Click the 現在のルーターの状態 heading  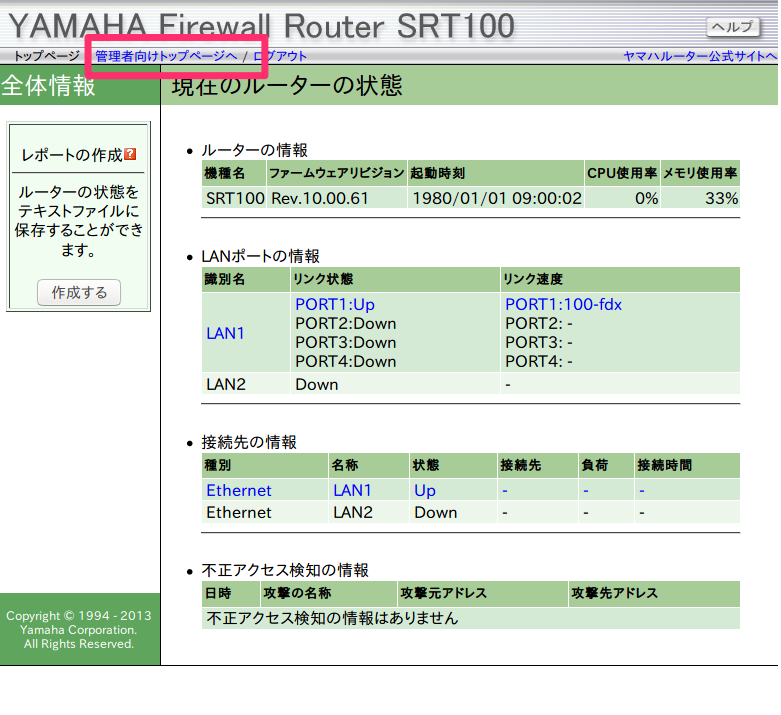pos(287,85)
